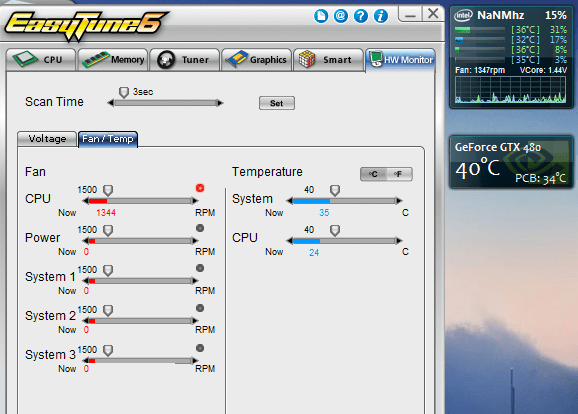Toggle the CPU fan red alert indicator

[x=200, y=188]
